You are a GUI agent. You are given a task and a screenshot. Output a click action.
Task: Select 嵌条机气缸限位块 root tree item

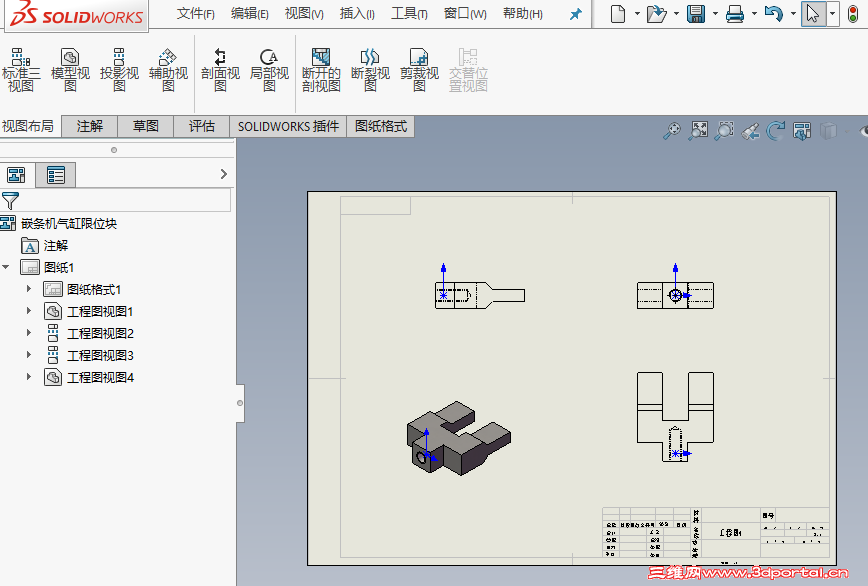pyautogui.click(x=69, y=224)
